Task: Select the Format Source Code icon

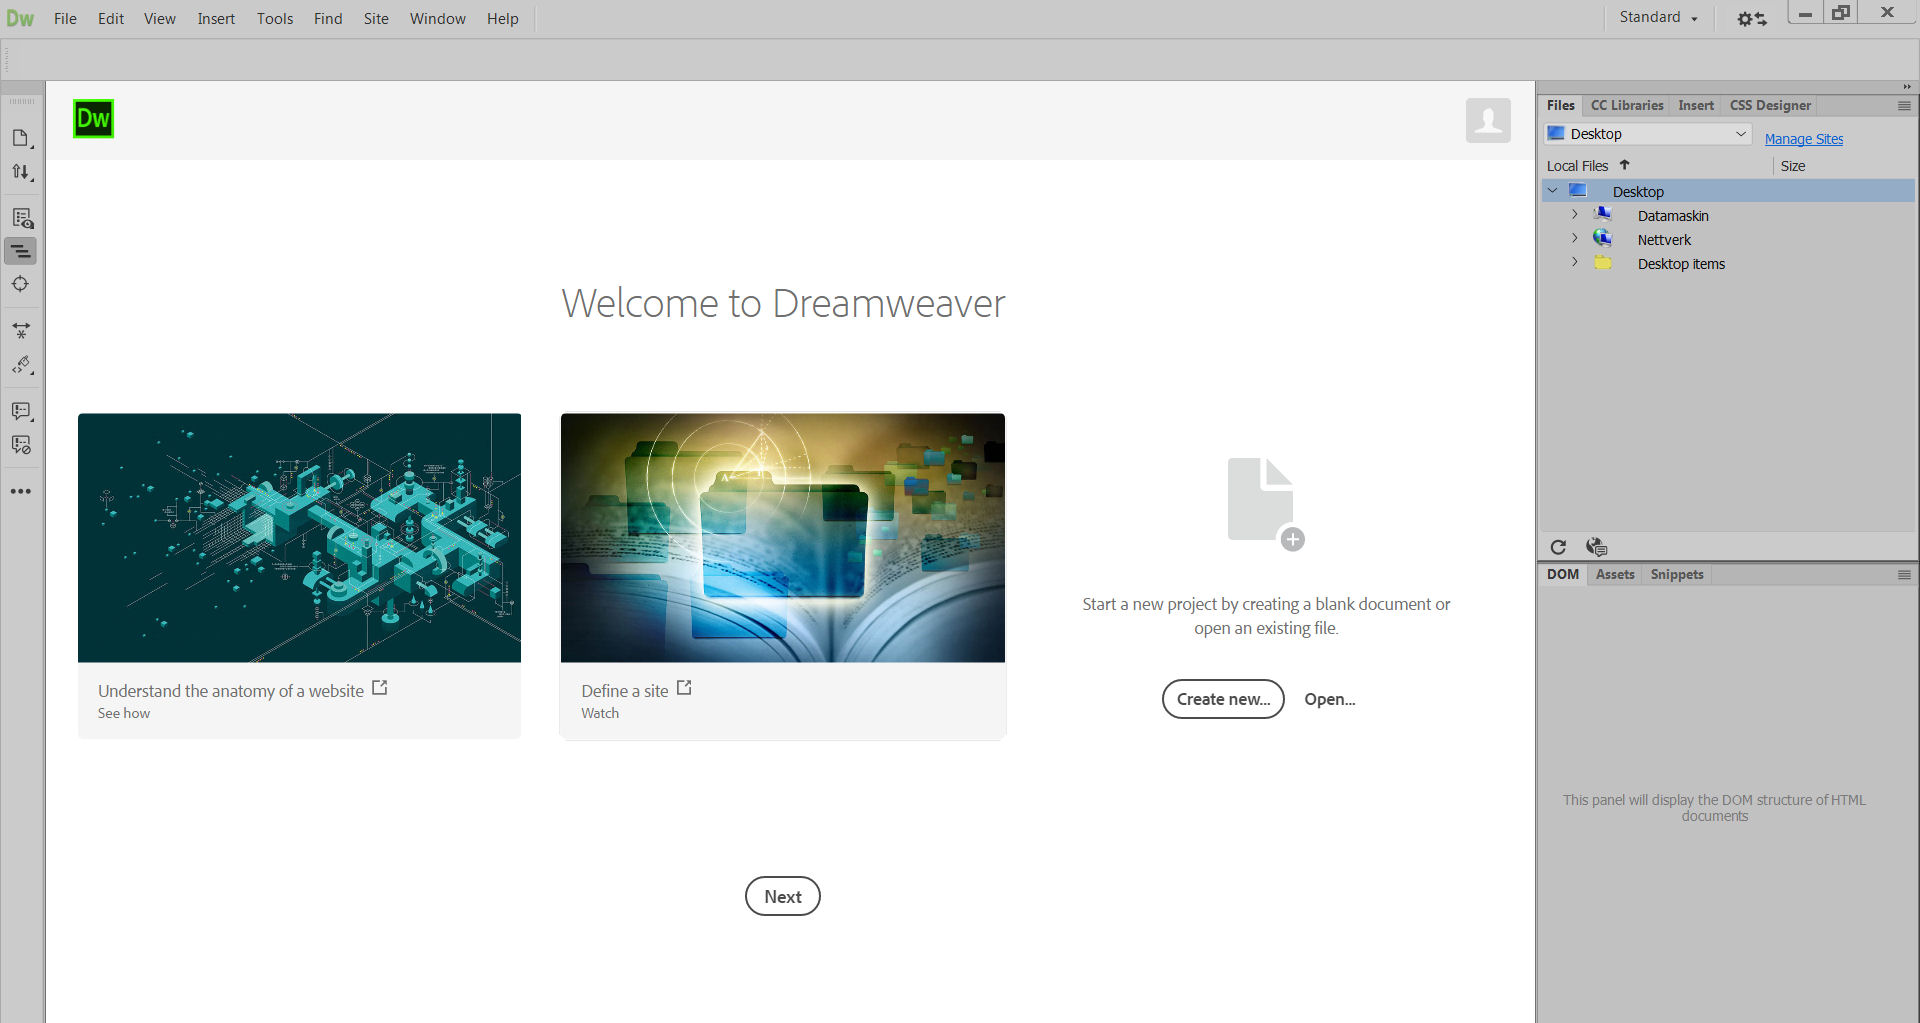Action: (x=21, y=365)
